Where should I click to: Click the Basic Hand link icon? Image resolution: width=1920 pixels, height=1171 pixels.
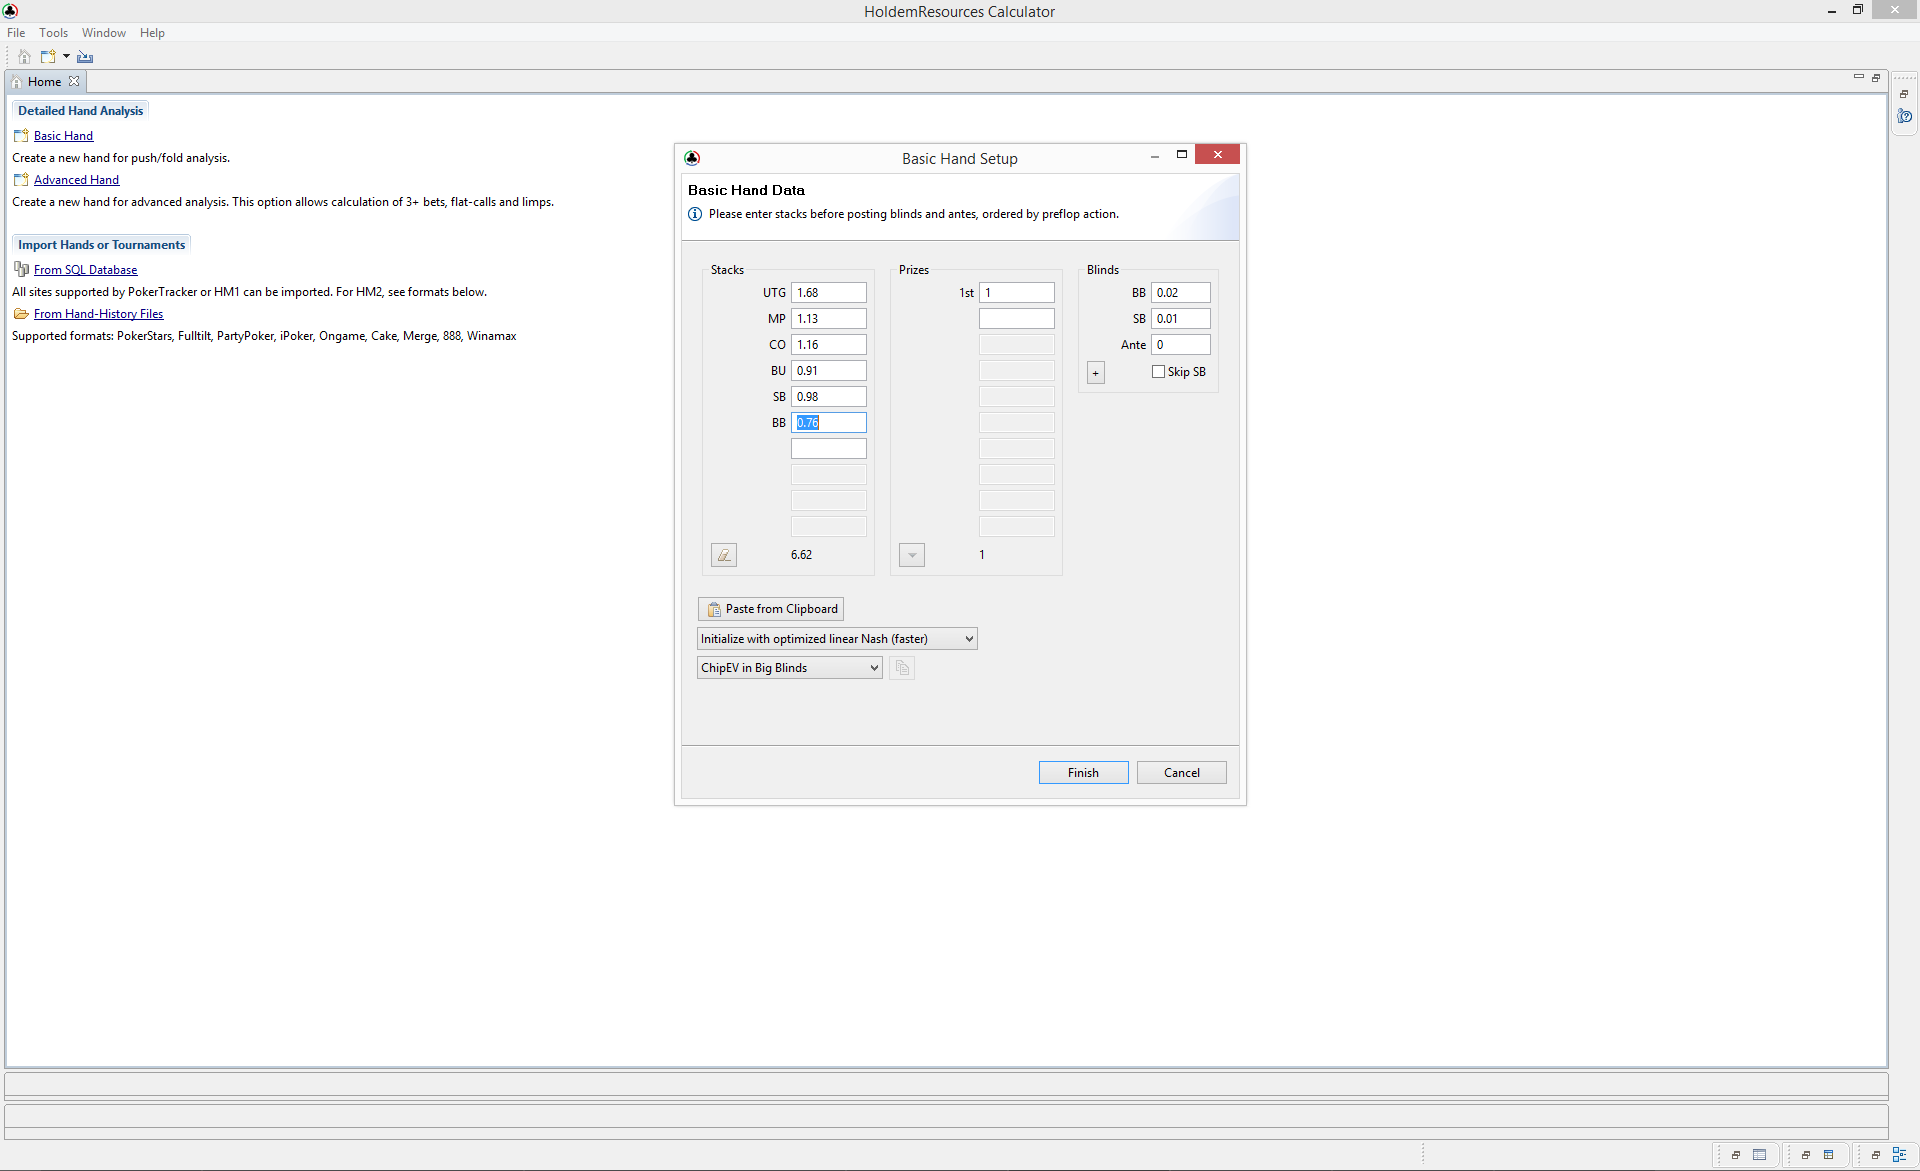[21, 134]
